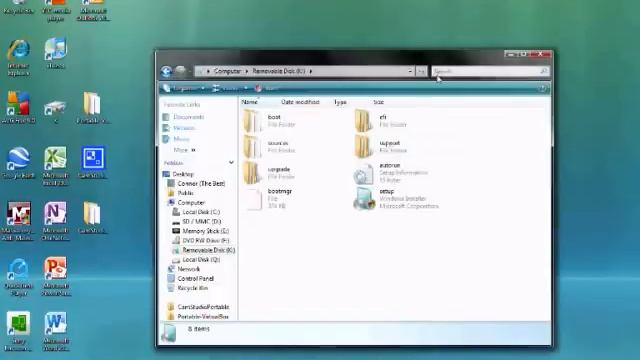
Task: Go back using the Explorer back arrow
Action: (166, 72)
